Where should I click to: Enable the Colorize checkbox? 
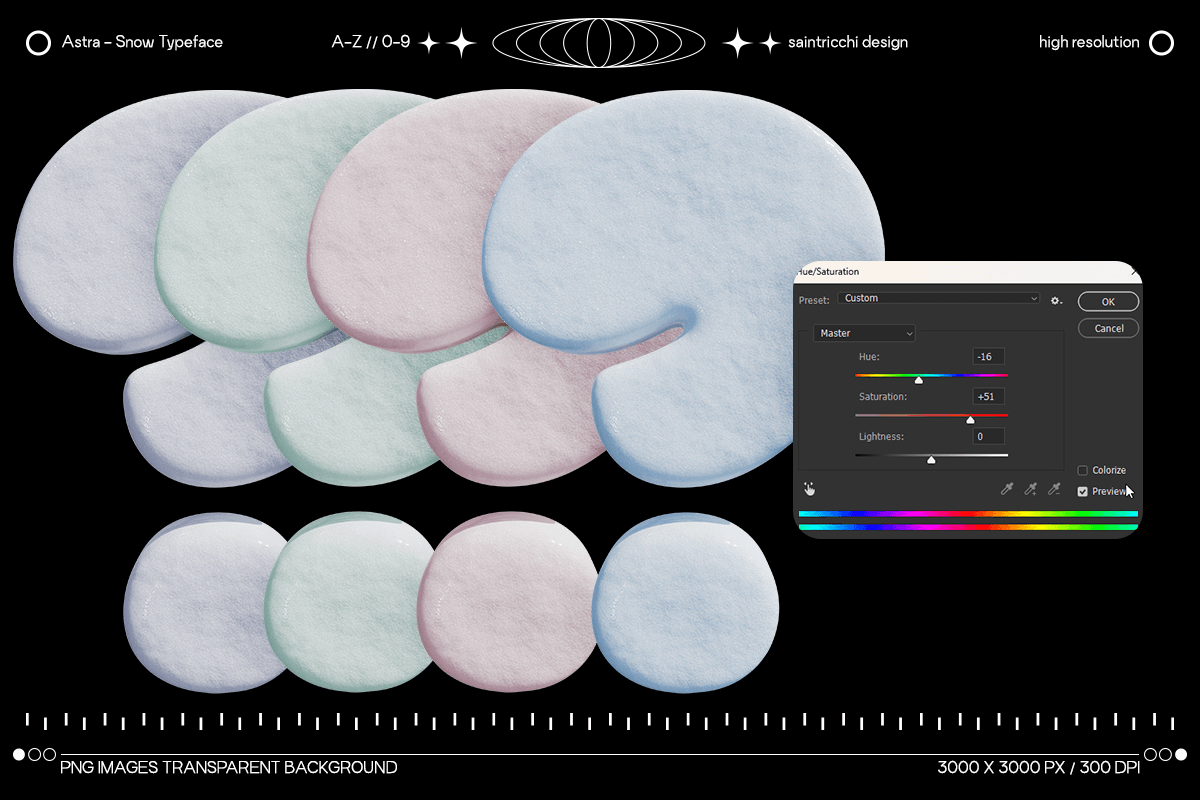tap(1083, 471)
